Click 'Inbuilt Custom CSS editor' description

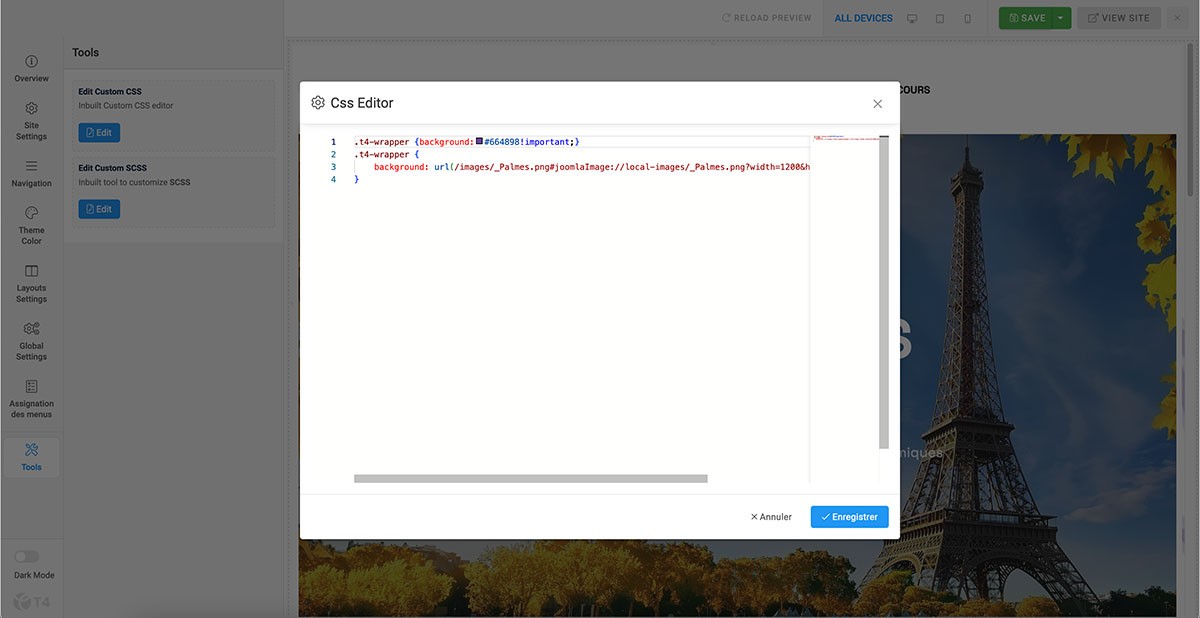(x=126, y=105)
